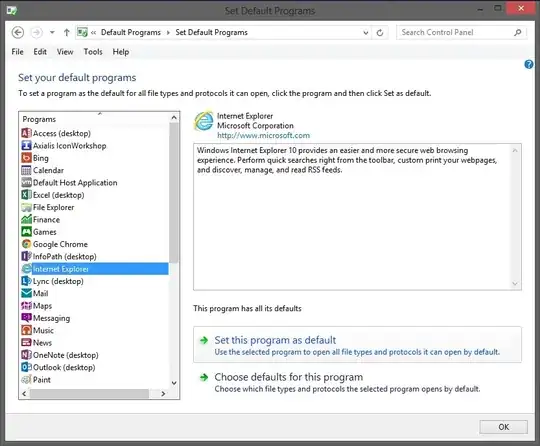Viewport: 540px width, 446px height.
Task: Click the breadcrumb chevron after Default Programs
Action: pyautogui.click(x=168, y=33)
